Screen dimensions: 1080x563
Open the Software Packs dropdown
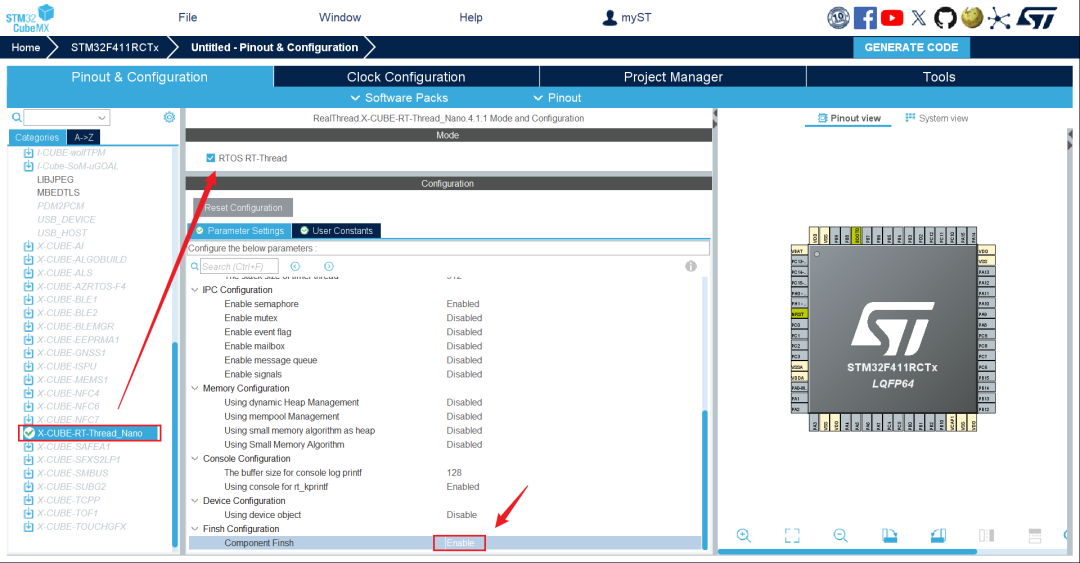pos(398,97)
